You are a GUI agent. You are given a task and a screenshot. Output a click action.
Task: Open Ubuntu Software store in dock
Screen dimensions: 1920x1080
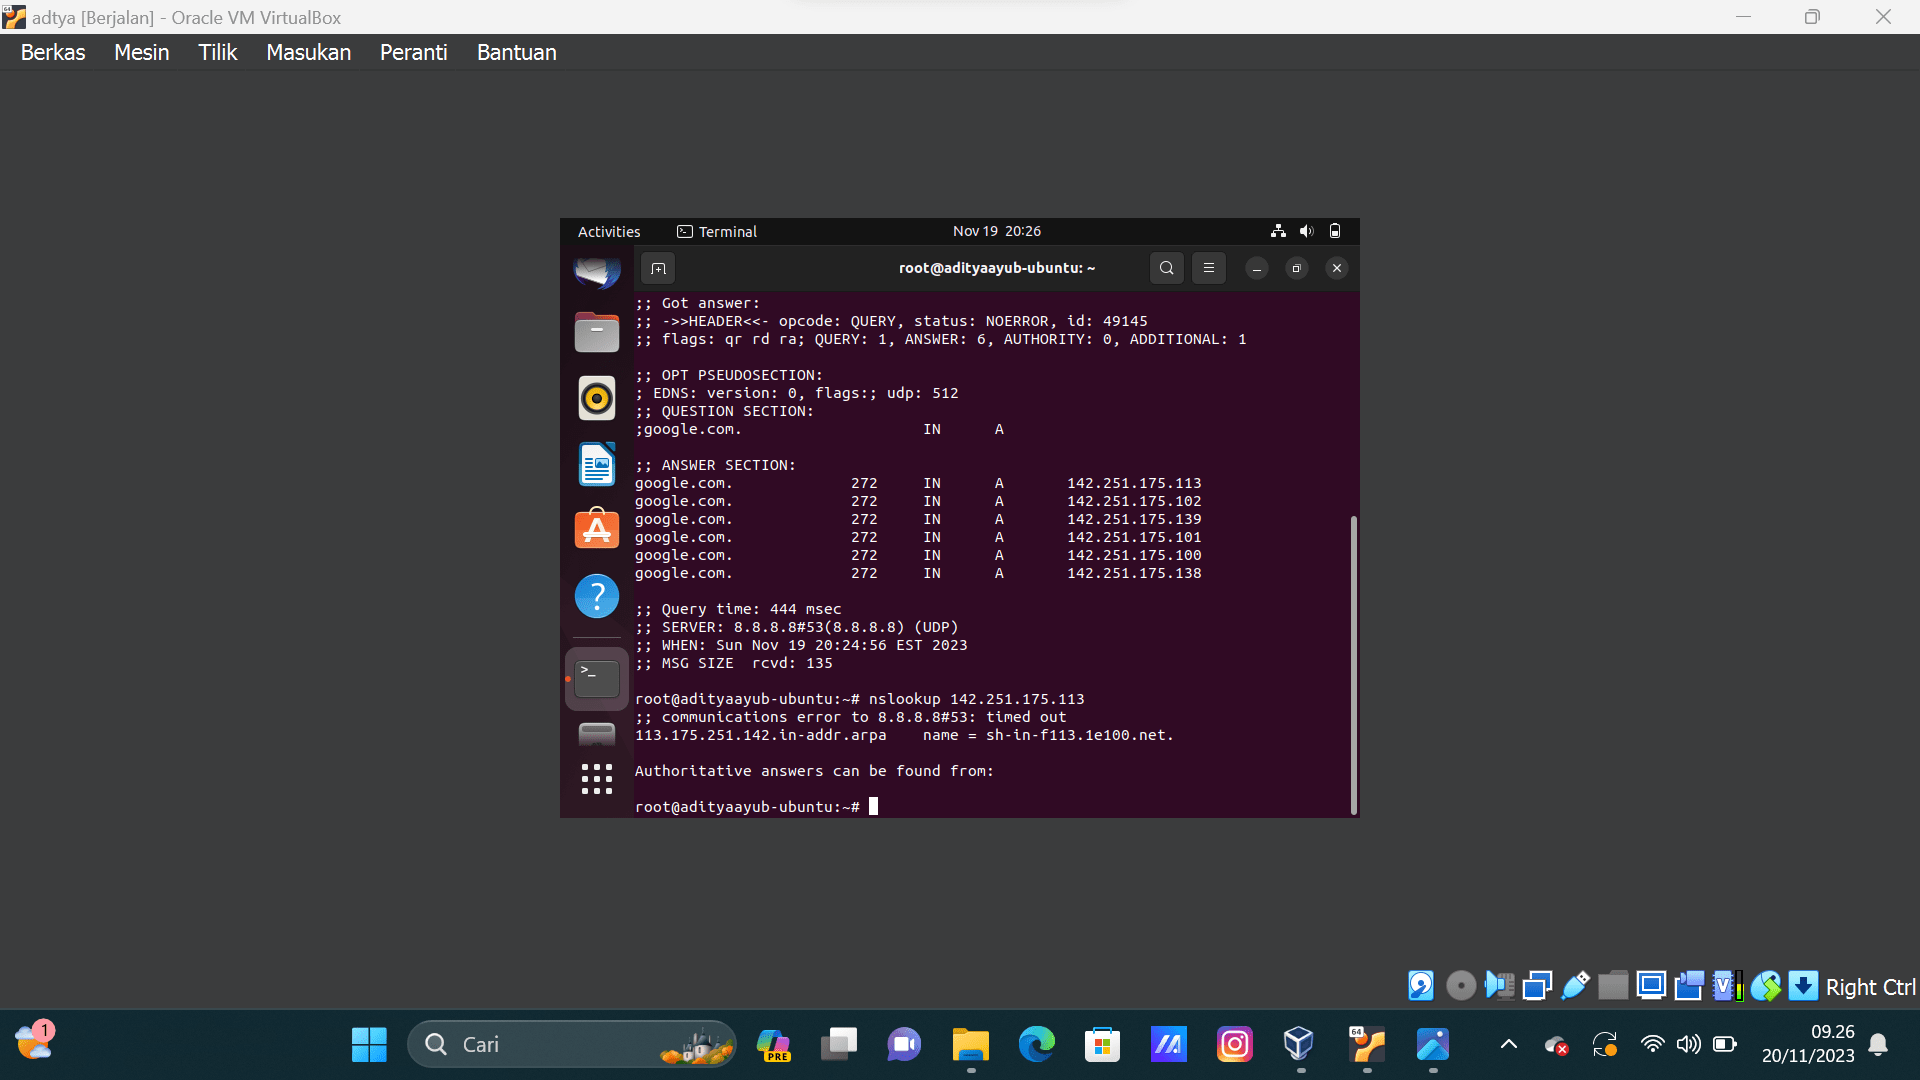(x=597, y=529)
